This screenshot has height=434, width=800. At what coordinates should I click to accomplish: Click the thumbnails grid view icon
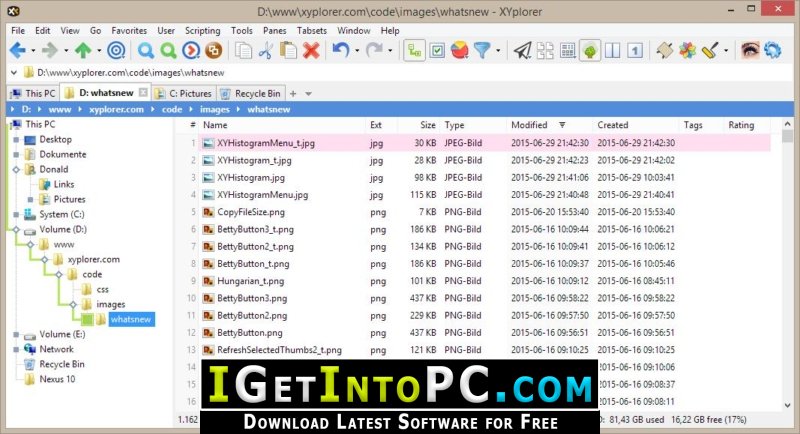[x=545, y=50]
